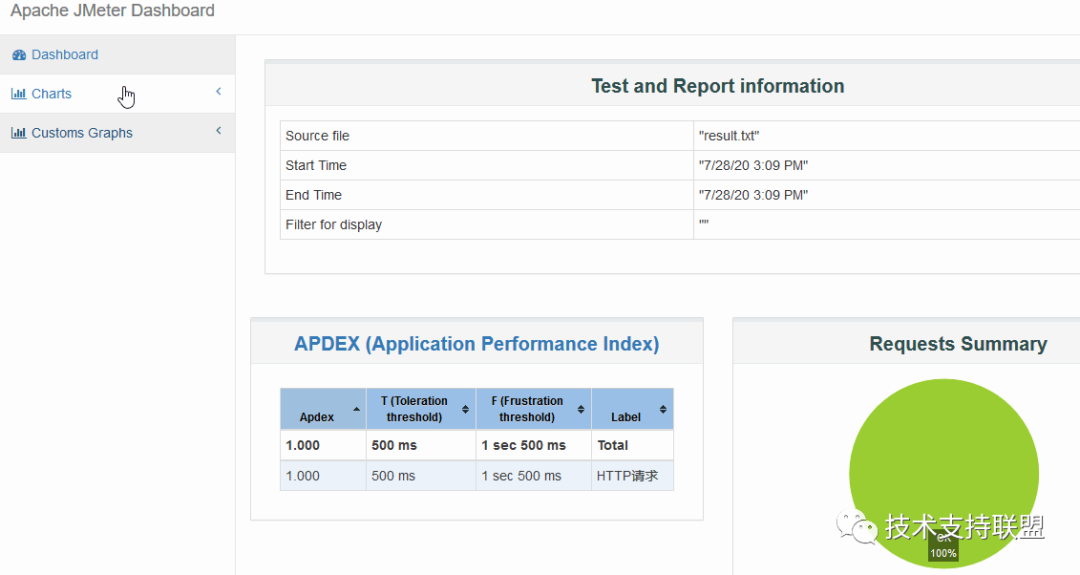Image resolution: width=1080 pixels, height=575 pixels.
Task: Click the WeChat logo watermark
Action: tap(856, 526)
